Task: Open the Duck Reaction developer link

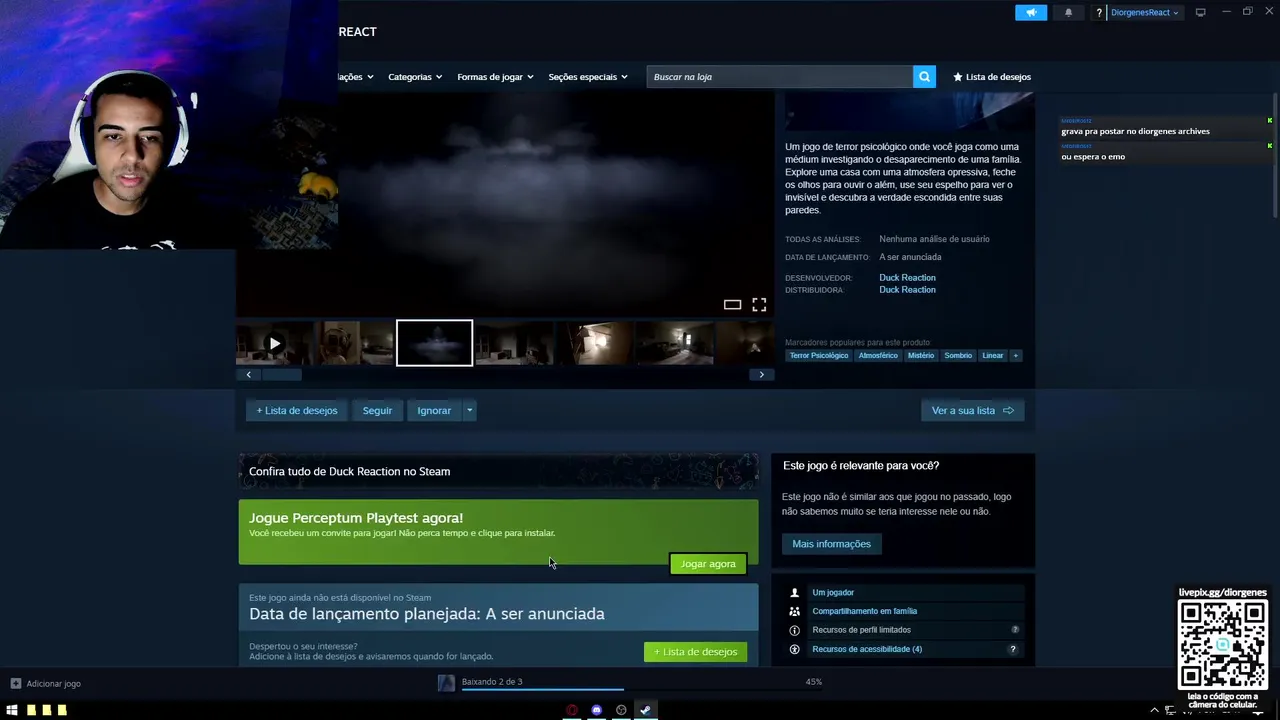Action: [x=907, y=277]
